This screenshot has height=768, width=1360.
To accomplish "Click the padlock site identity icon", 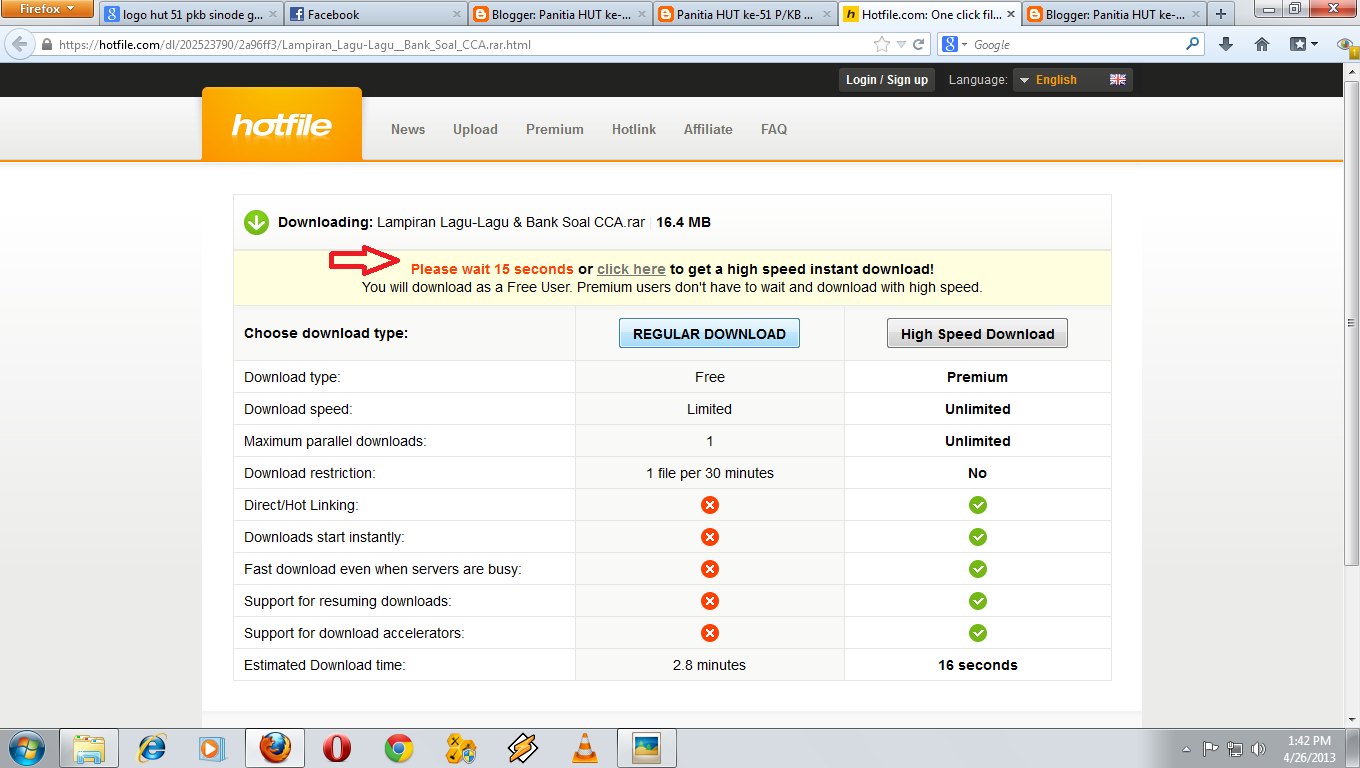I will (46, 45).
